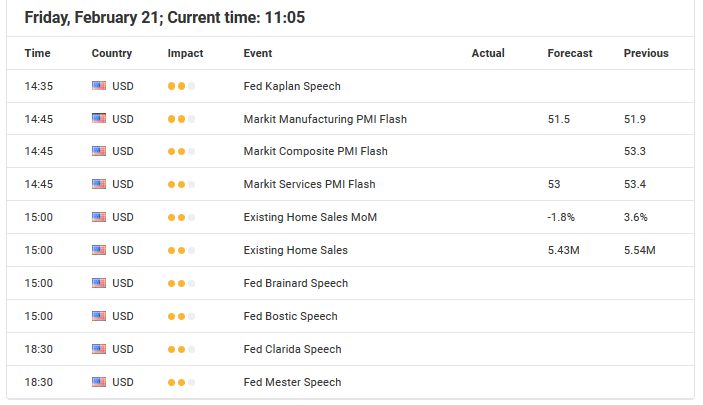Click impact dots for Fed Clarida Speech

pos(181,349)
